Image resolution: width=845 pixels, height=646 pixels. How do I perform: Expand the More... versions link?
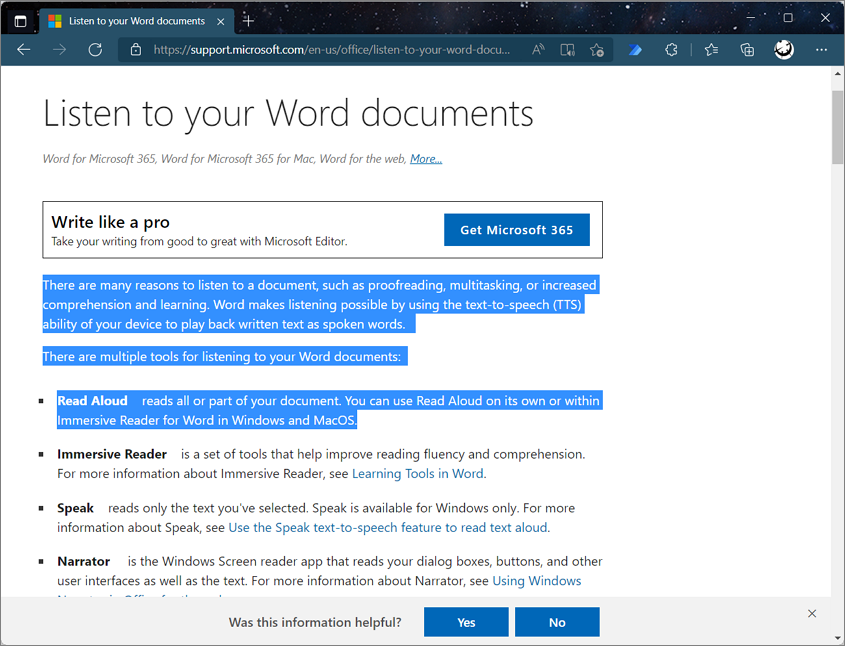tap(425, 158)
